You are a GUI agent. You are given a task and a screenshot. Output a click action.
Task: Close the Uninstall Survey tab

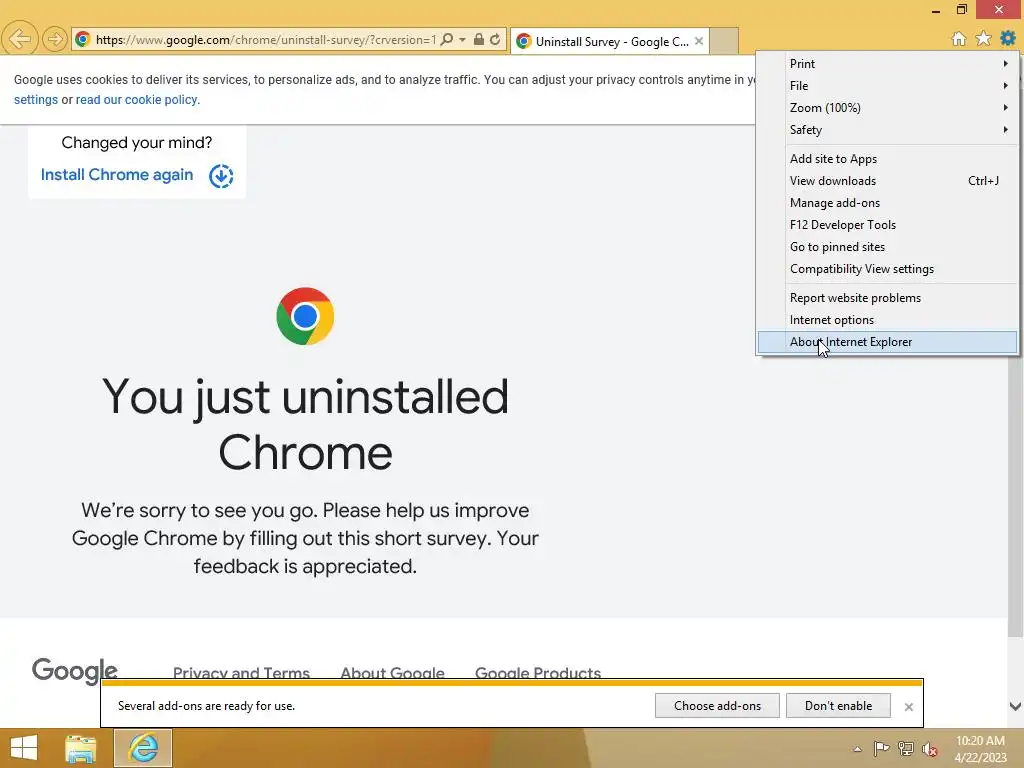[699, 41]
